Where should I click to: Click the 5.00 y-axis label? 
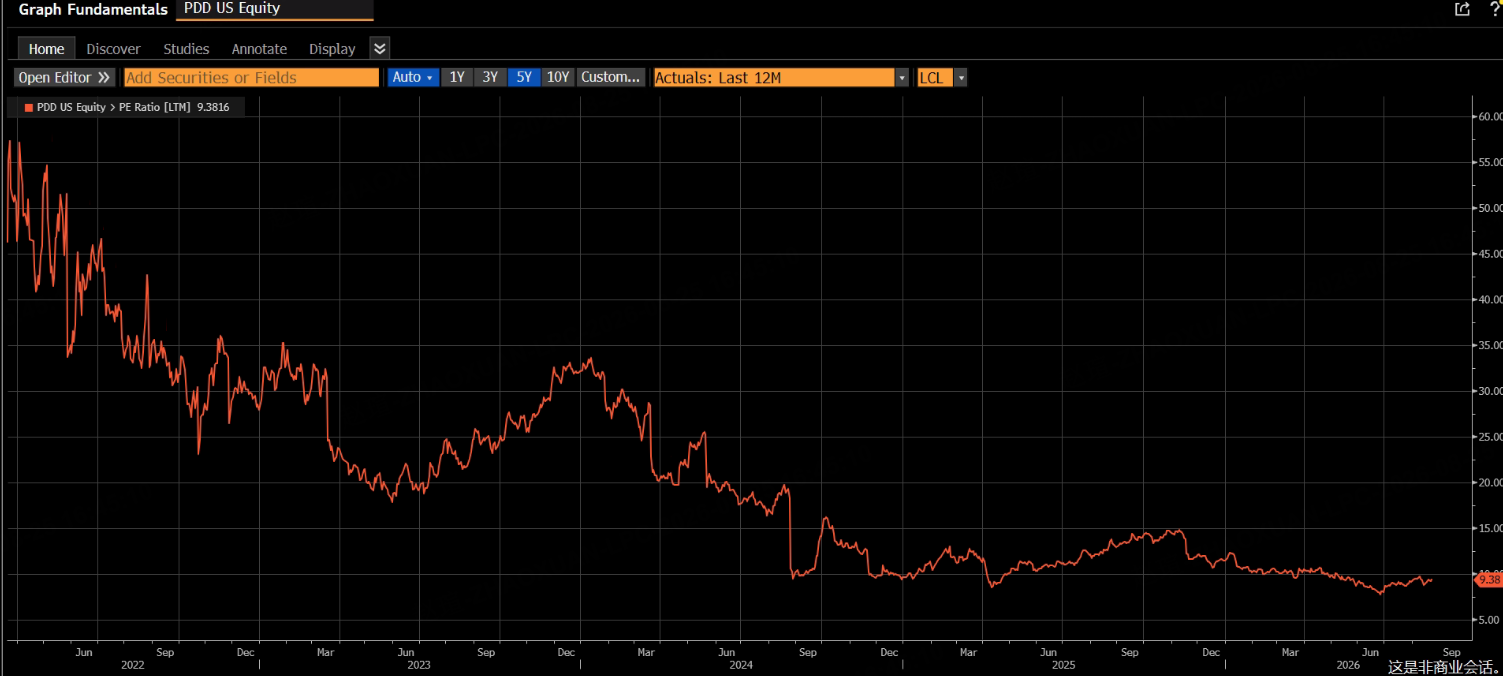(1490, 620)
